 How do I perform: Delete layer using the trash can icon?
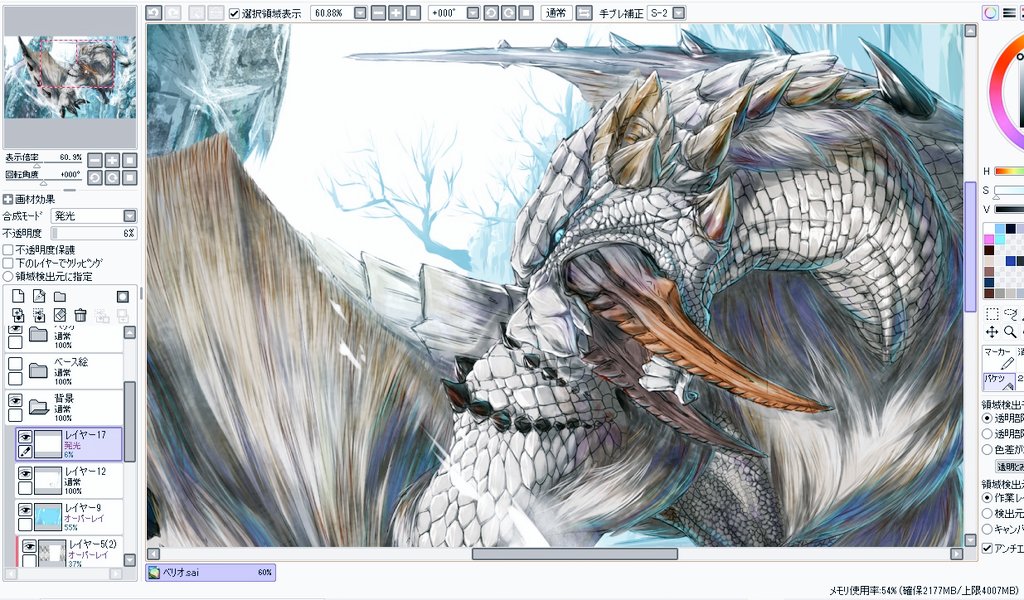(80, 316)
